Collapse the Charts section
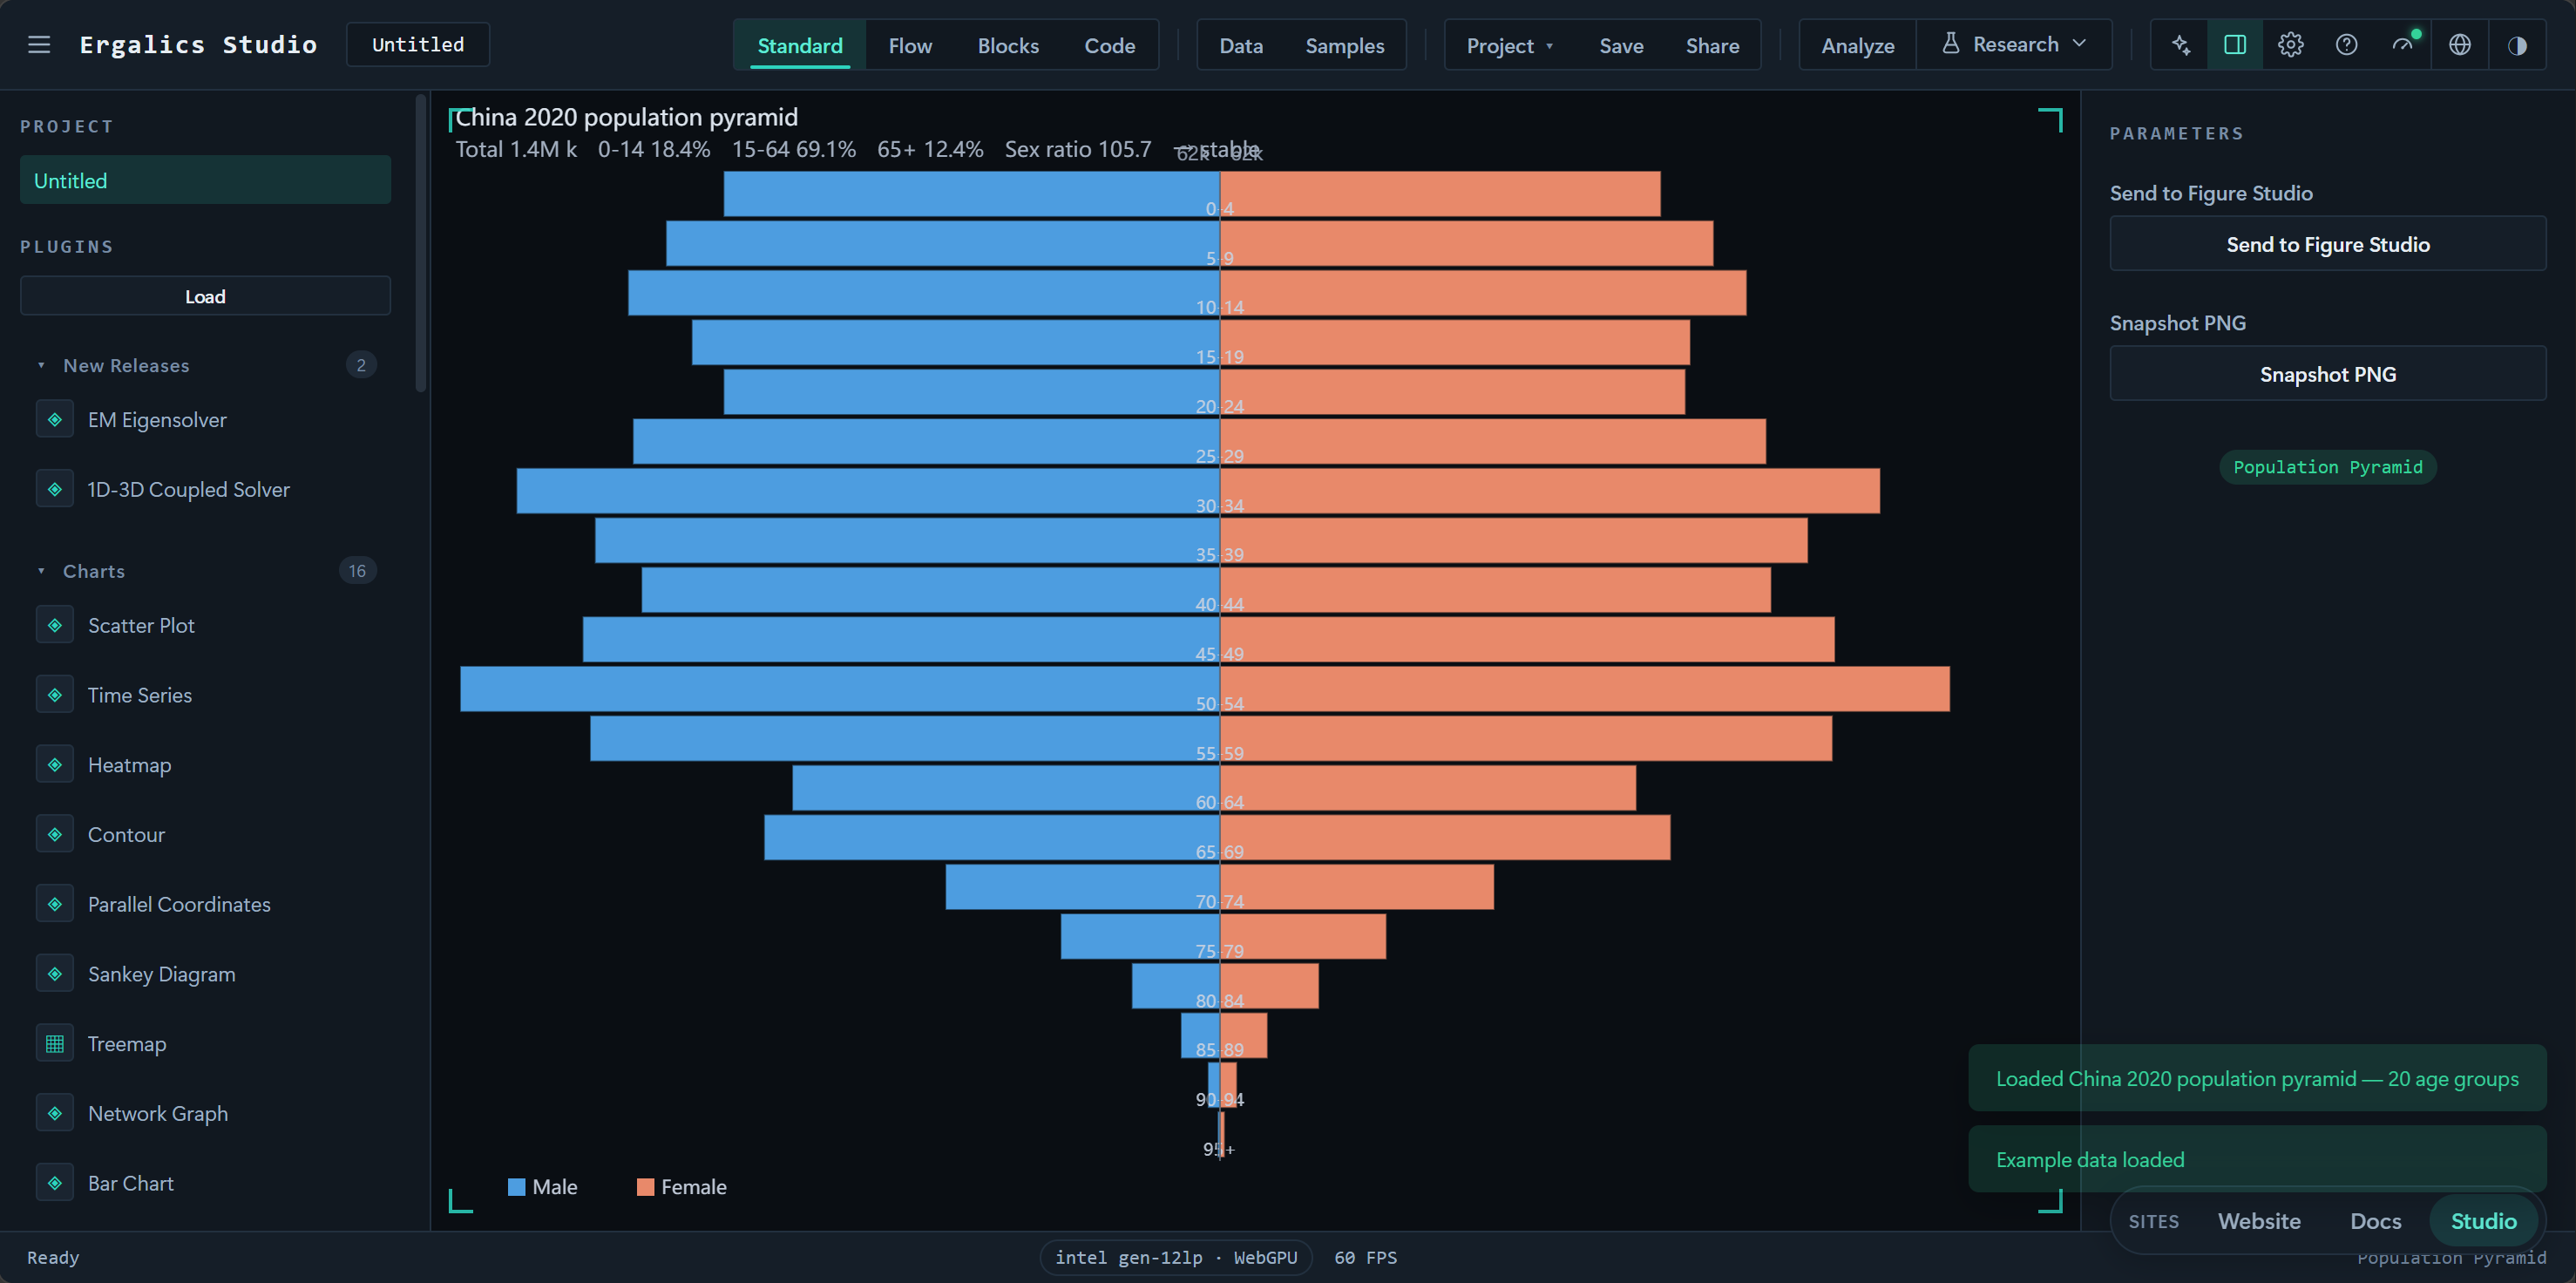The image size is (2576, 1283). click(41, 571)
